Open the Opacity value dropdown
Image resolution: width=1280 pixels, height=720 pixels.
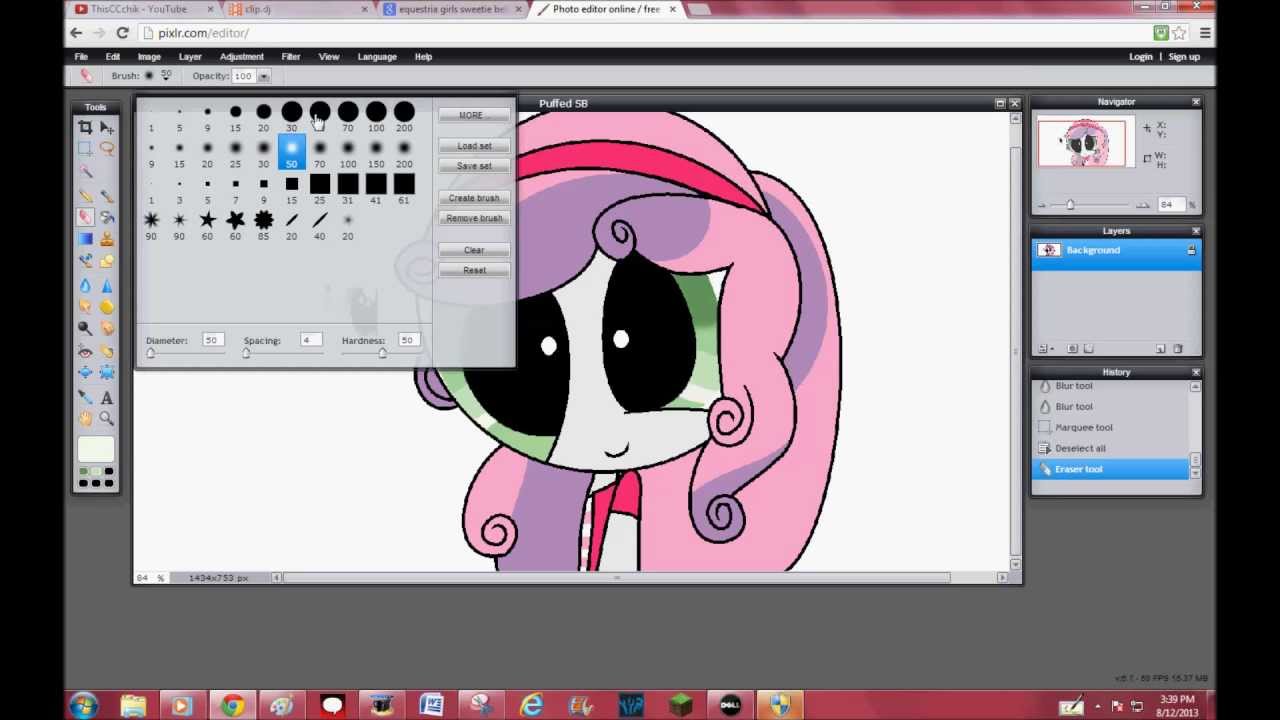[264, 76]
